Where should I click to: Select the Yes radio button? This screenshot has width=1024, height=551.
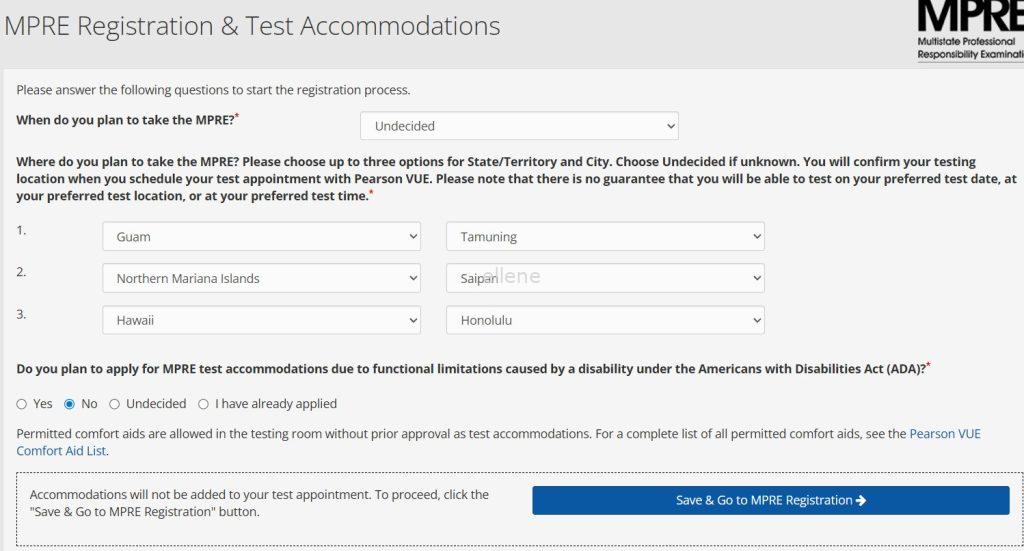(22, 404)
